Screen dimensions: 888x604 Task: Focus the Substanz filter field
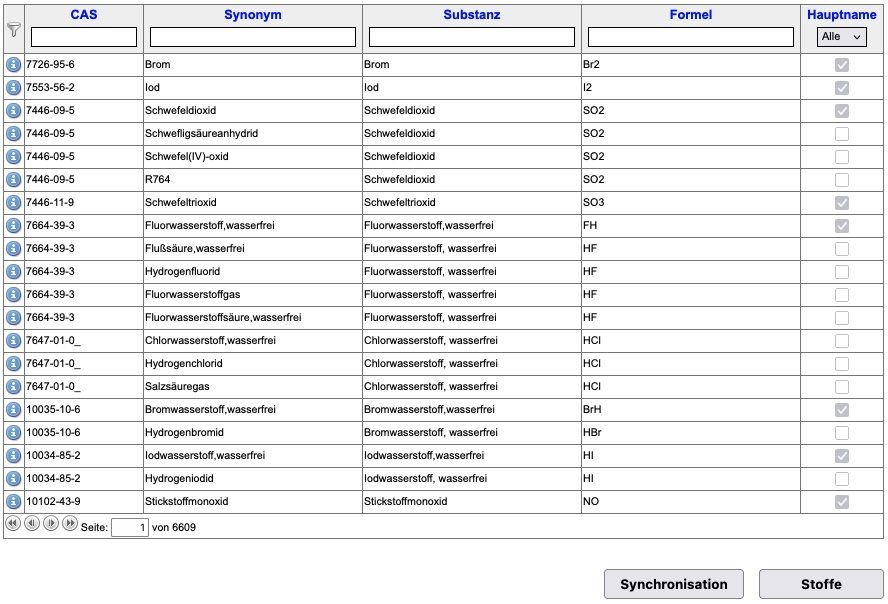472,37
